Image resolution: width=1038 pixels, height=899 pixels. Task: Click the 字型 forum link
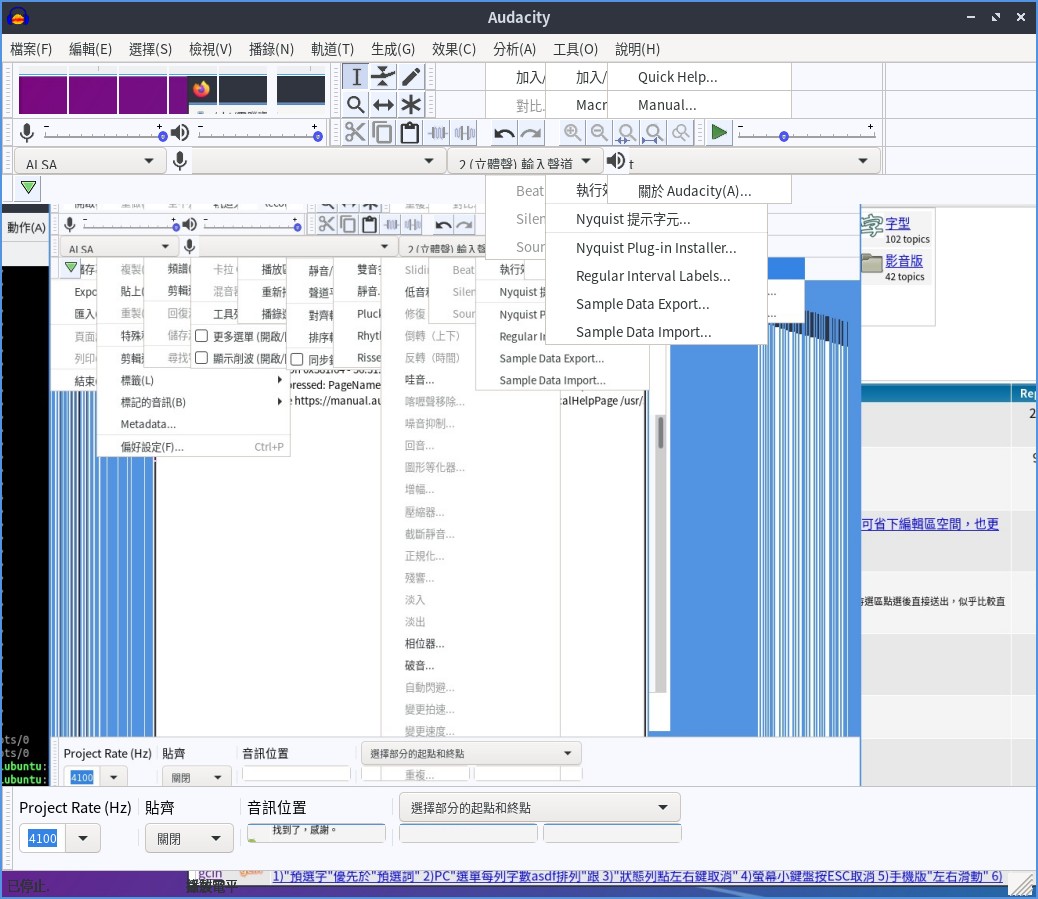[x=897, y=224]
